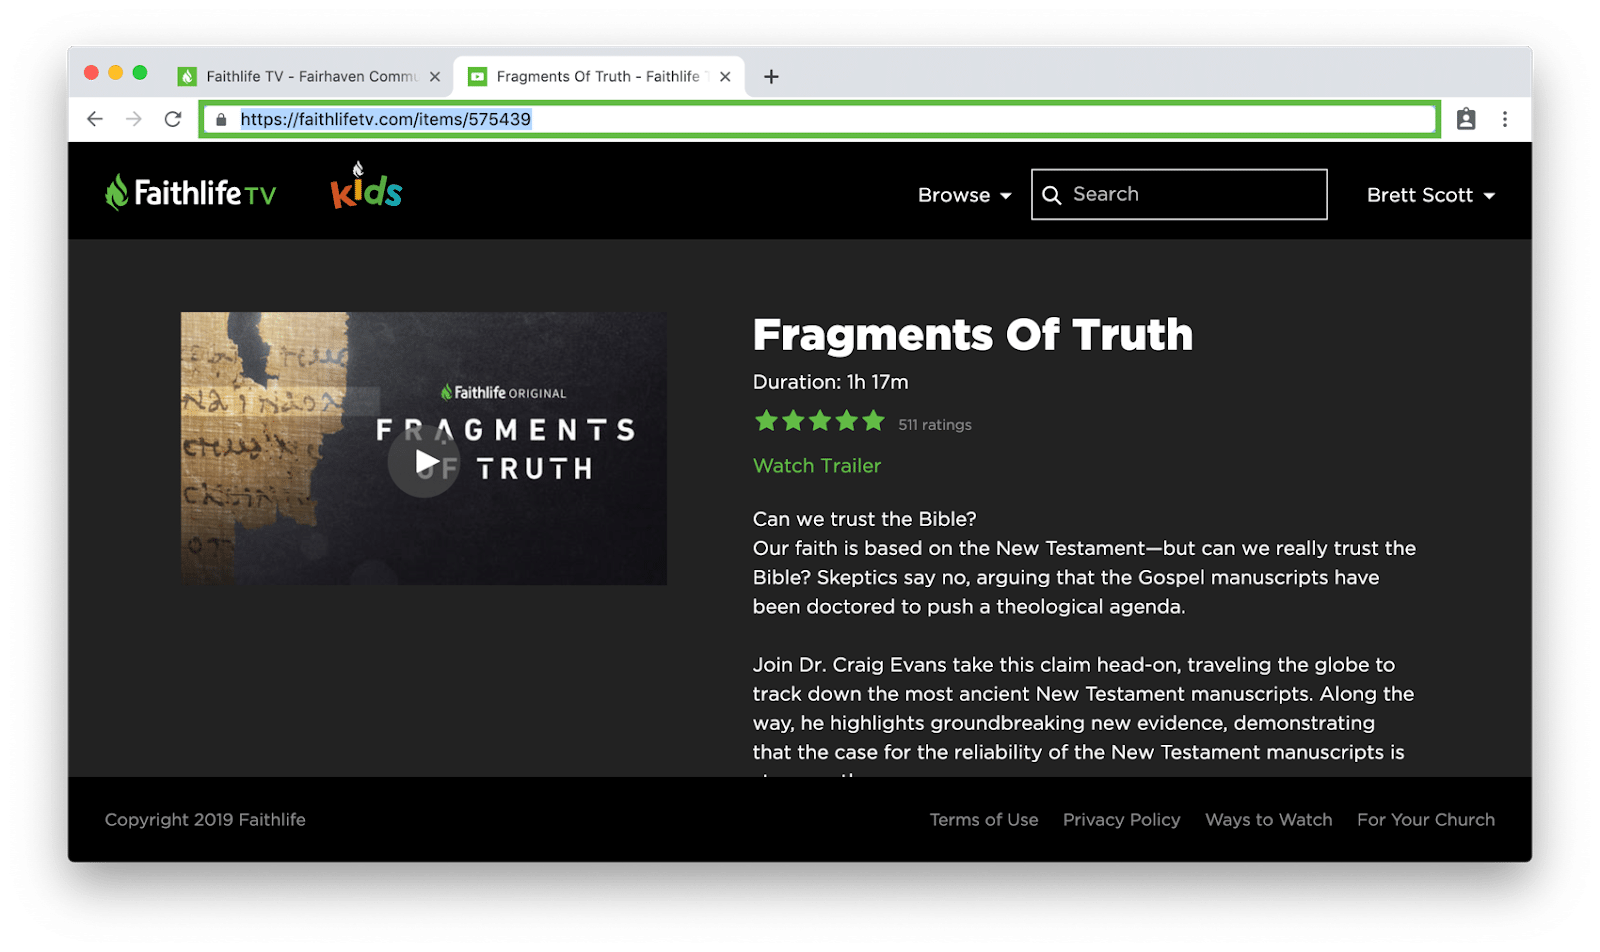Close the Faithlife TV - Fairhaven tab
The image size is (1600, 952).
click(x=435, y=77)
